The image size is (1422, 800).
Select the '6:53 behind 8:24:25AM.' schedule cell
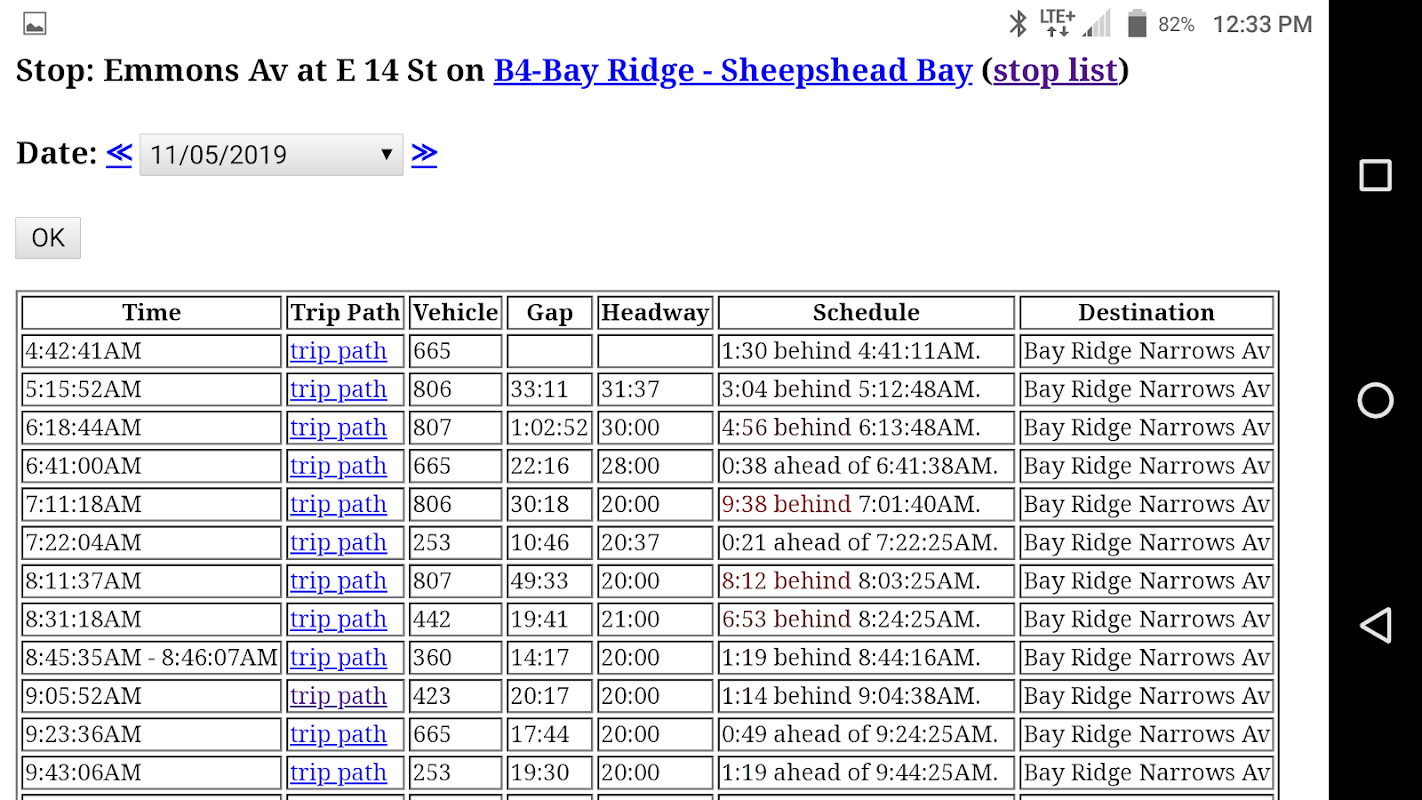click(x=866, y=619)
